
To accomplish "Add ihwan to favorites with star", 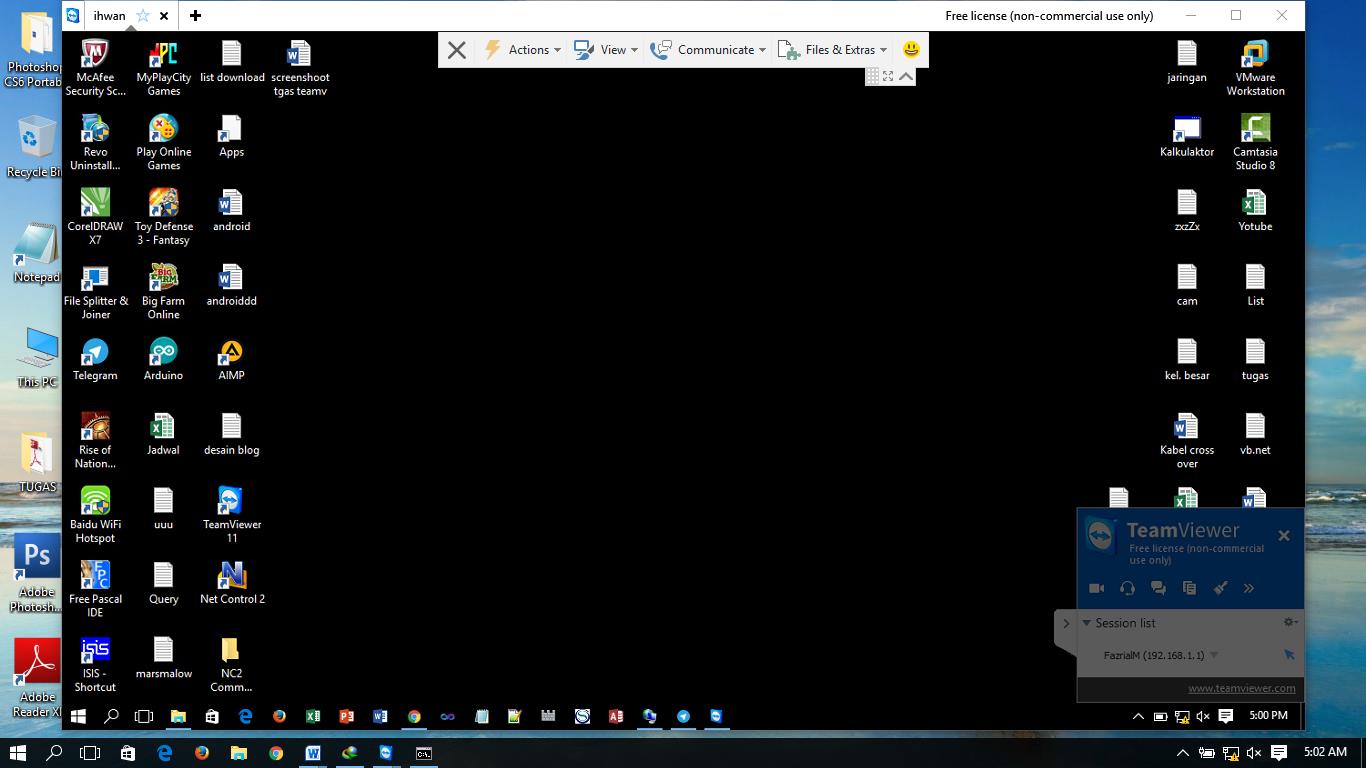I will pos(143,16).
